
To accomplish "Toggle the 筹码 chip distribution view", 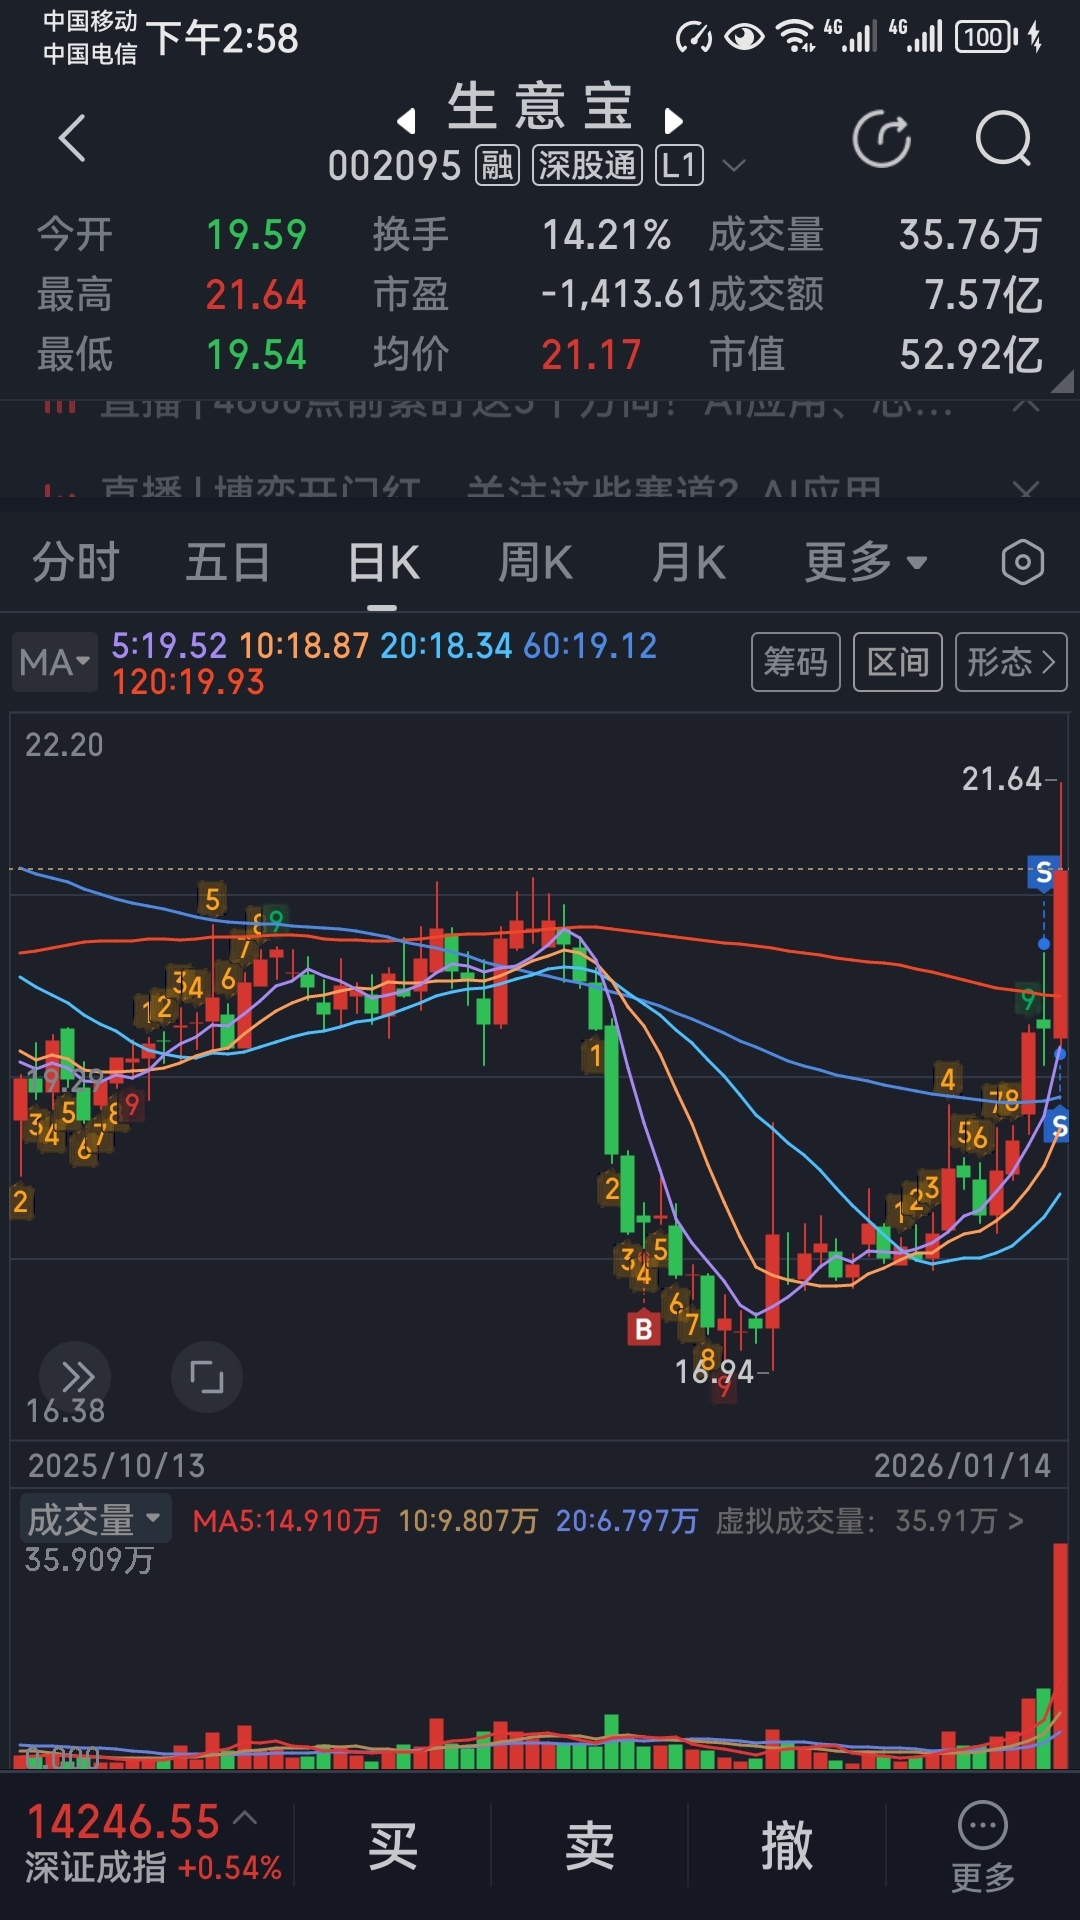I will point(795,662).
